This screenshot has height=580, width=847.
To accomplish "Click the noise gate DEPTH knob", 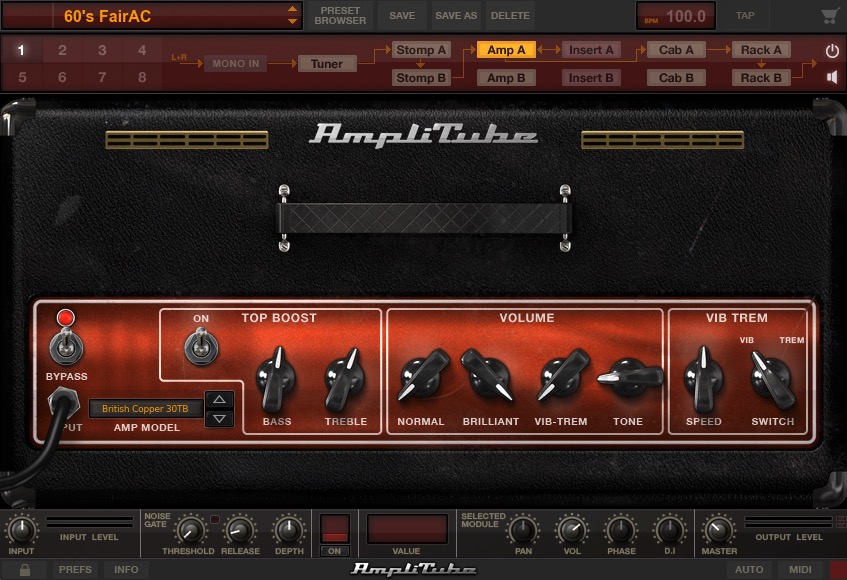I will click(x=289, y=530).
